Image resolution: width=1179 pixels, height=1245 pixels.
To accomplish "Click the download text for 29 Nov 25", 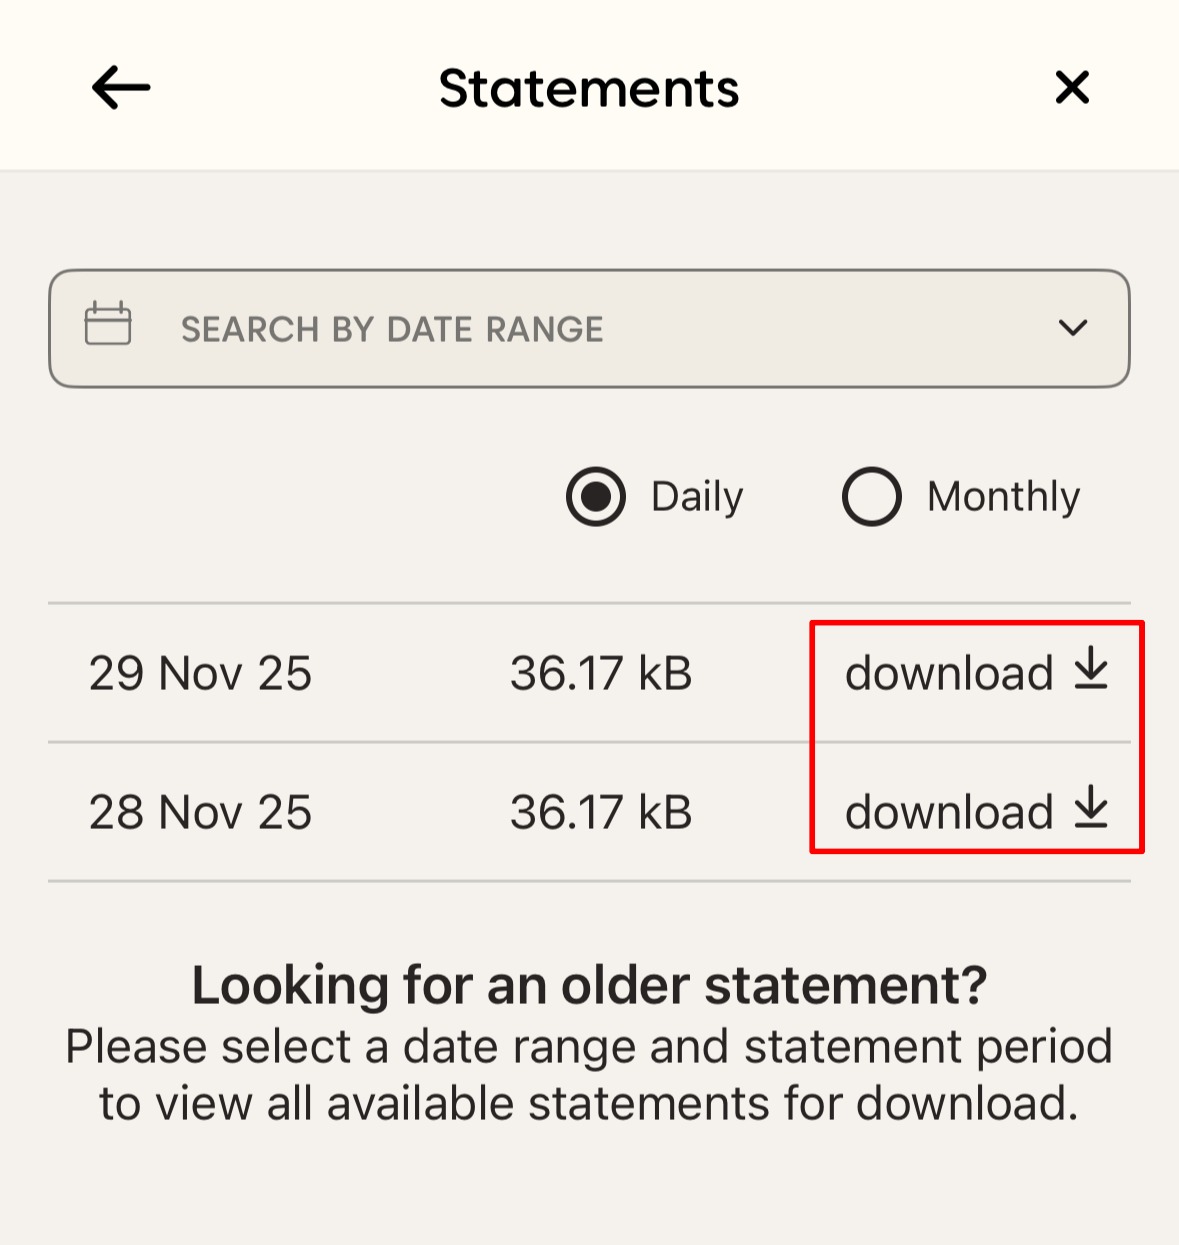I will pos(949,673).
